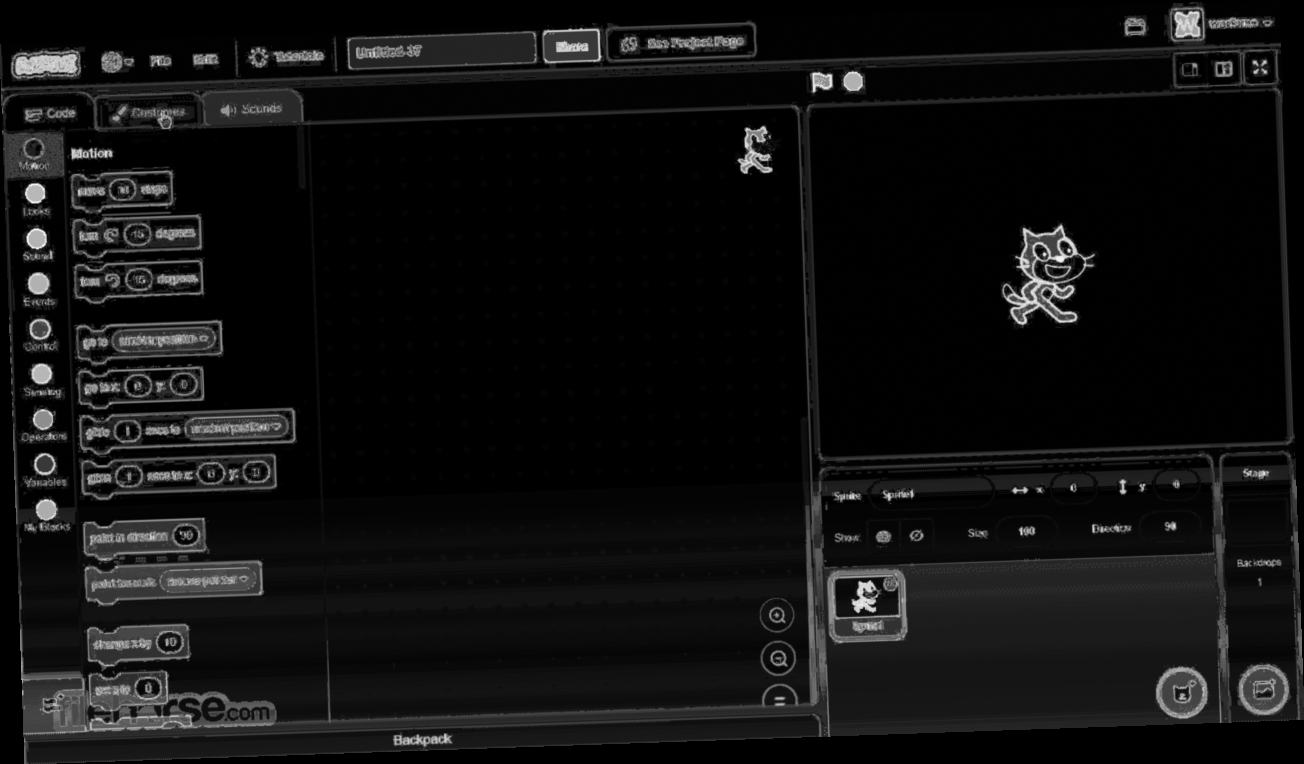Zoom out the code workspace

(778, 658)
